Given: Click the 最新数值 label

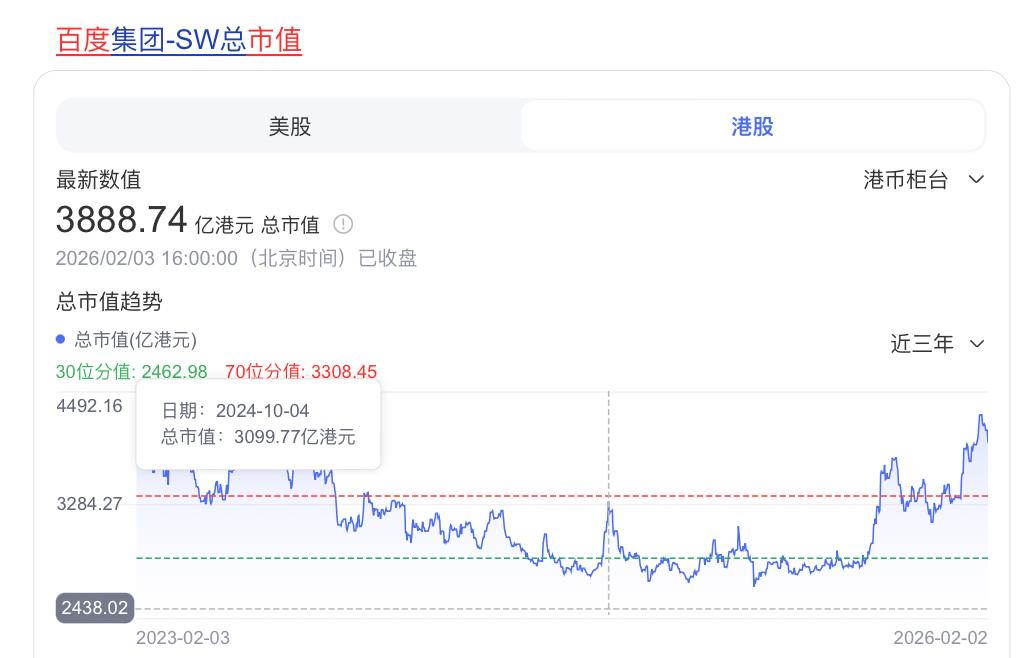Looking at the screenshot, I should point(99,179).
